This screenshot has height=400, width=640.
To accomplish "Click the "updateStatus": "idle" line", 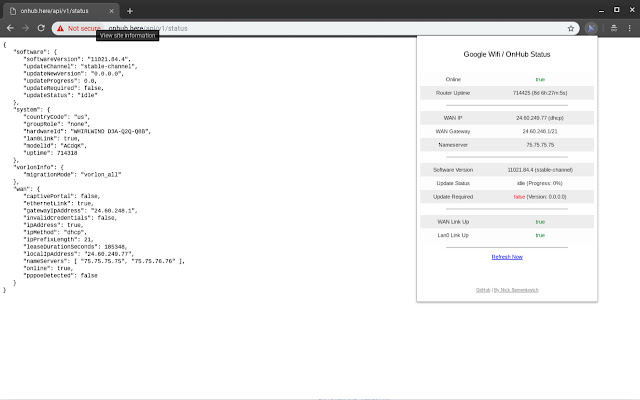I will click(x=60, y=96).
